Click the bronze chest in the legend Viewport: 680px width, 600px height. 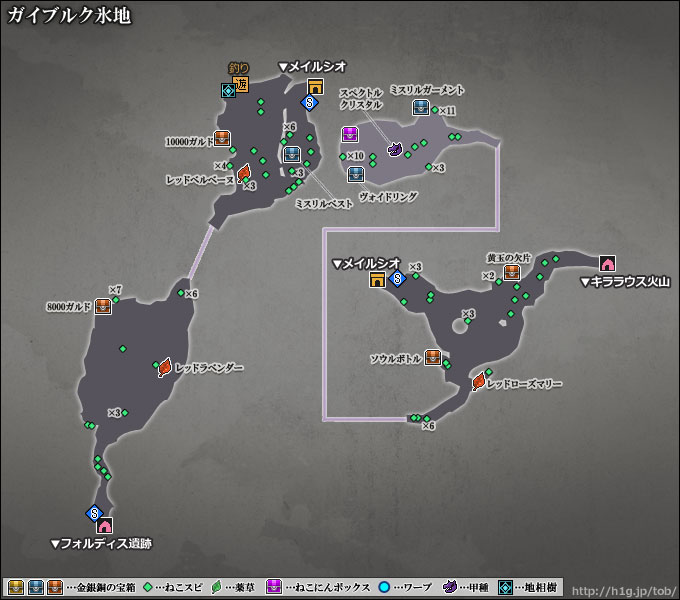(x=55, y=587)
